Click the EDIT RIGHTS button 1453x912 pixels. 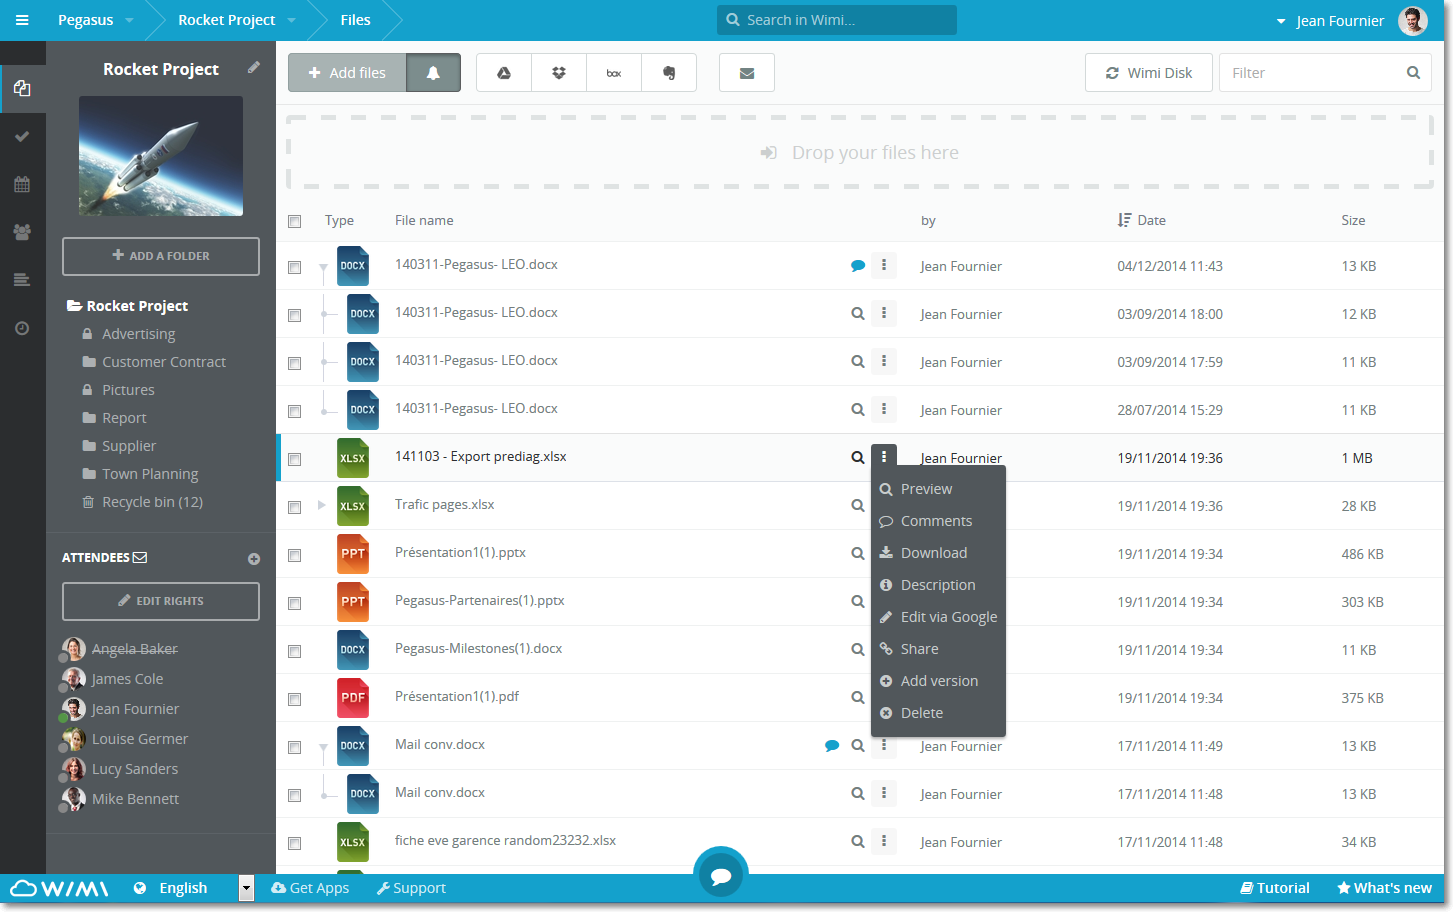click(x=161, y=601)
